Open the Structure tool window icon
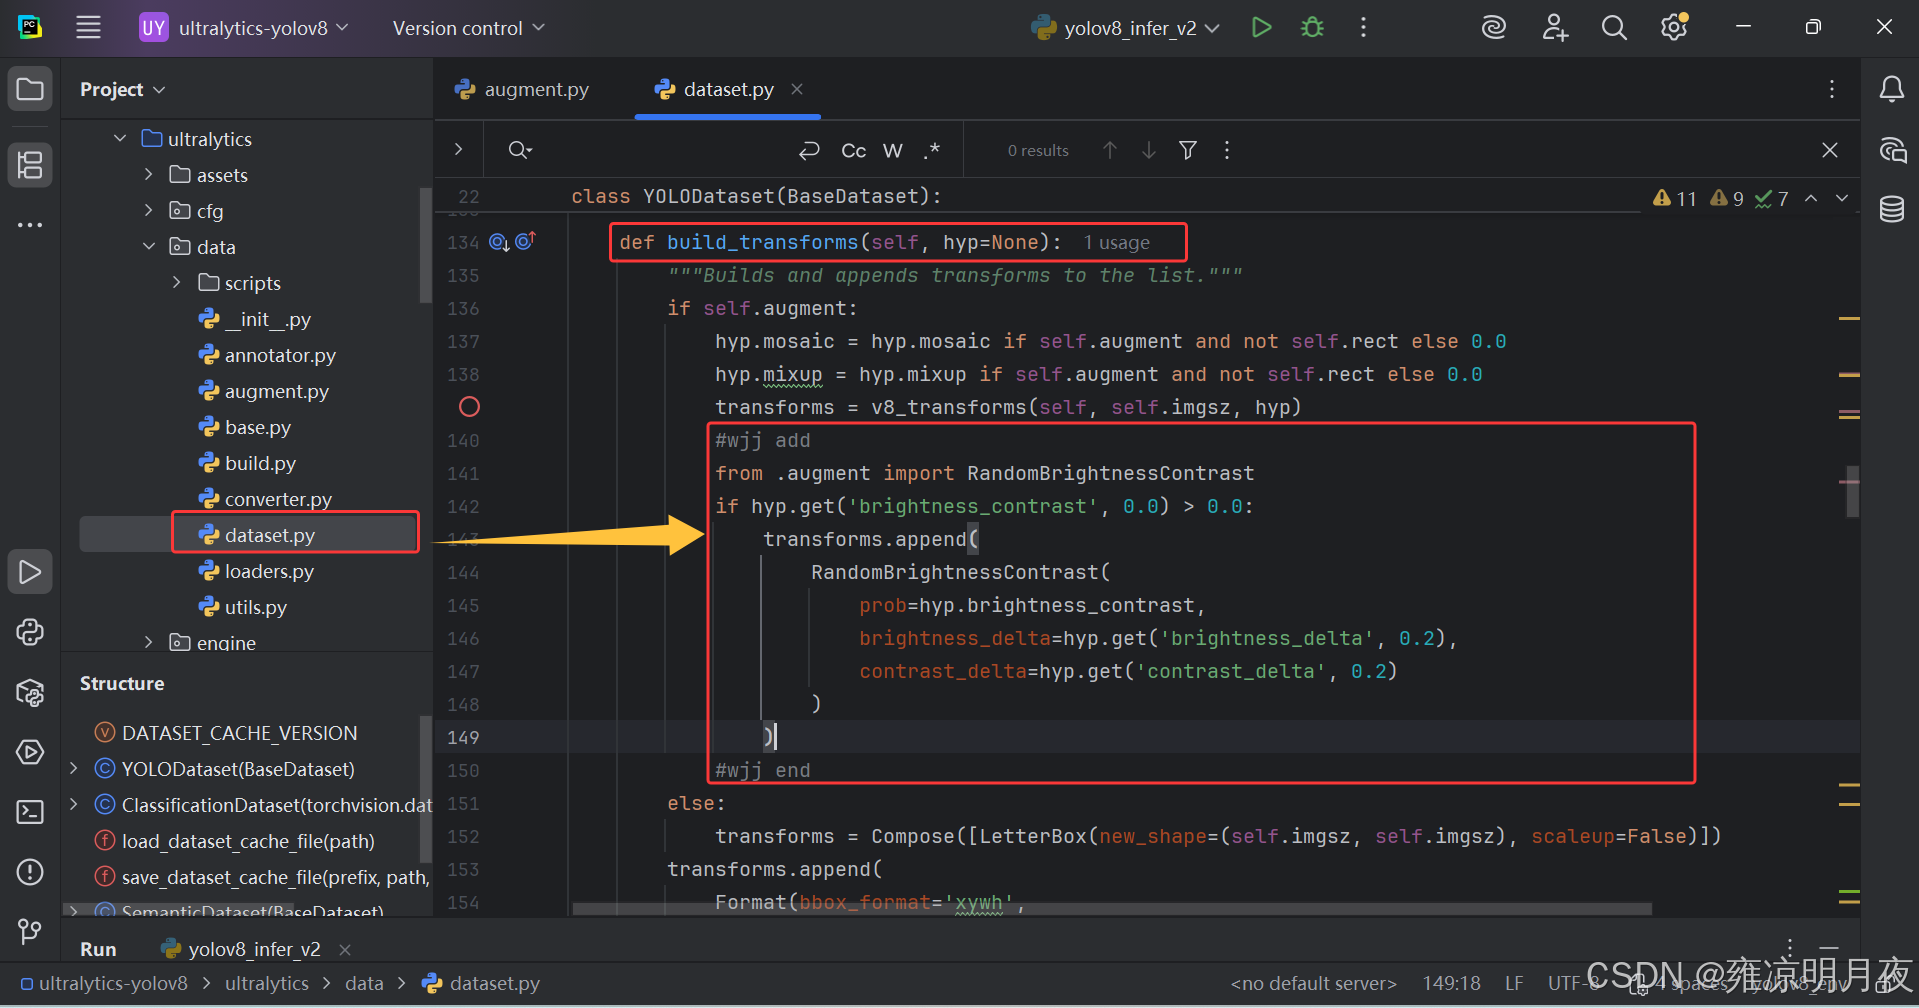The image size is (1919, 1008). 30,165
